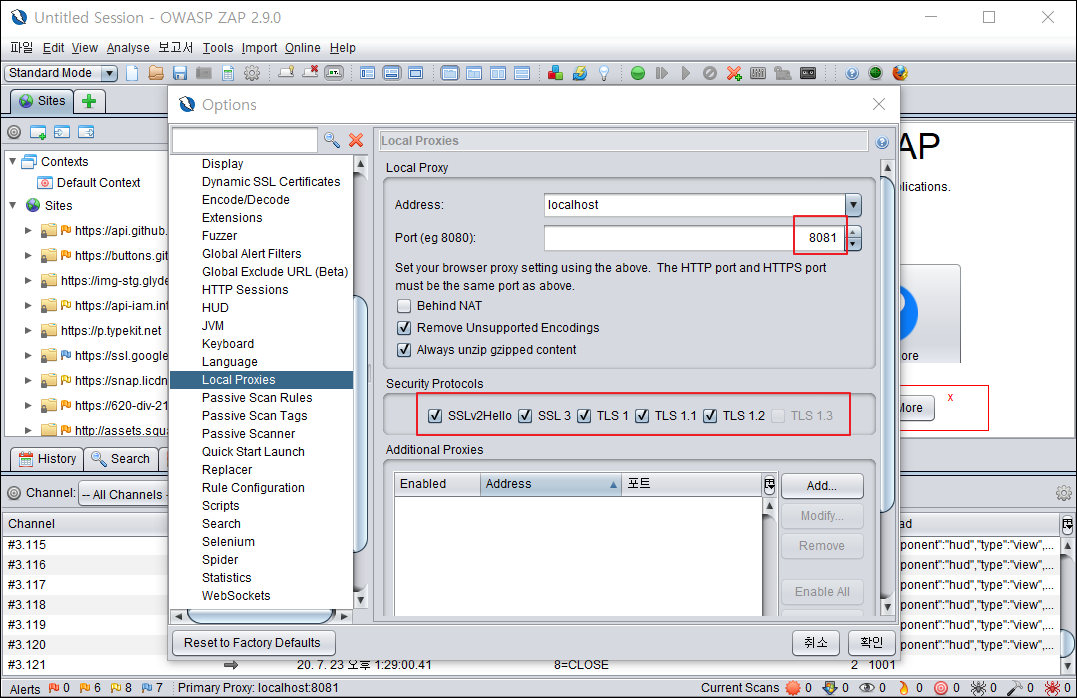Open Local Proxies help question mark icon
This screenshot has width=1077, height=698.
coord(882,142)
